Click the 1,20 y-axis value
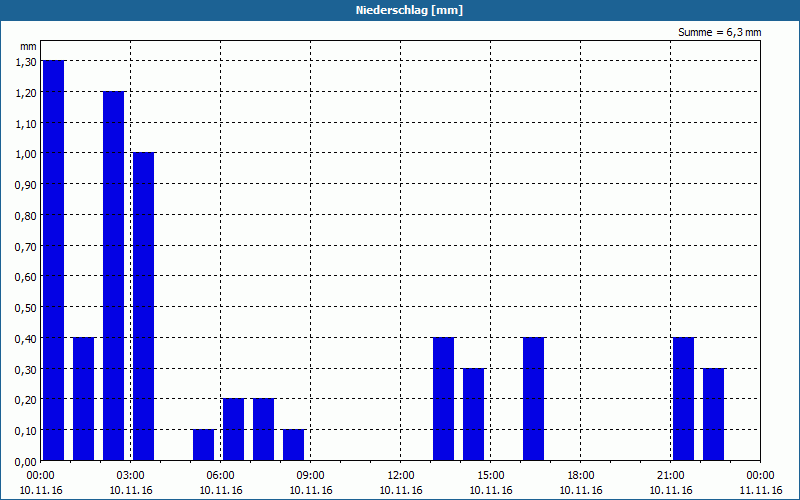 [x=26, y=93]
